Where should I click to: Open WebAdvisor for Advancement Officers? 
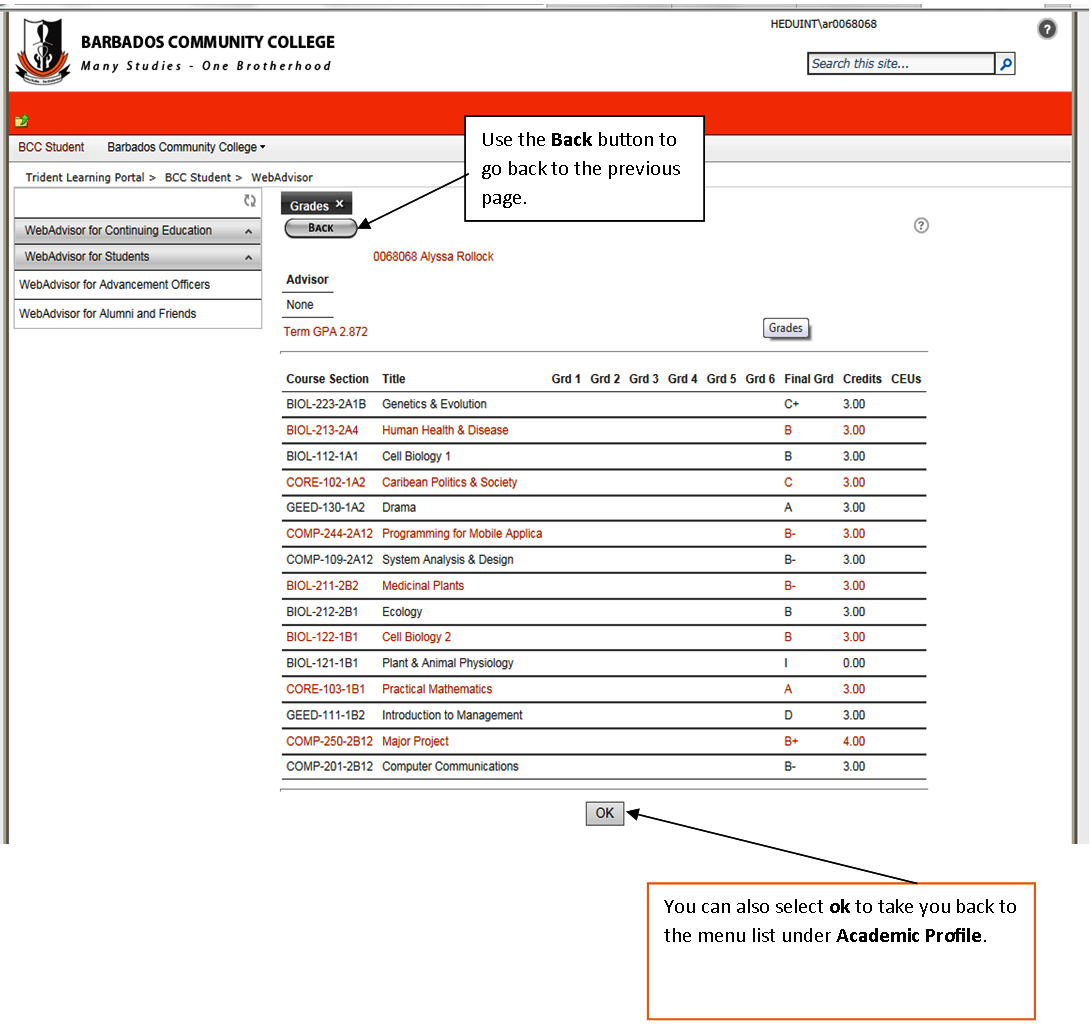[x=114, y=285]
